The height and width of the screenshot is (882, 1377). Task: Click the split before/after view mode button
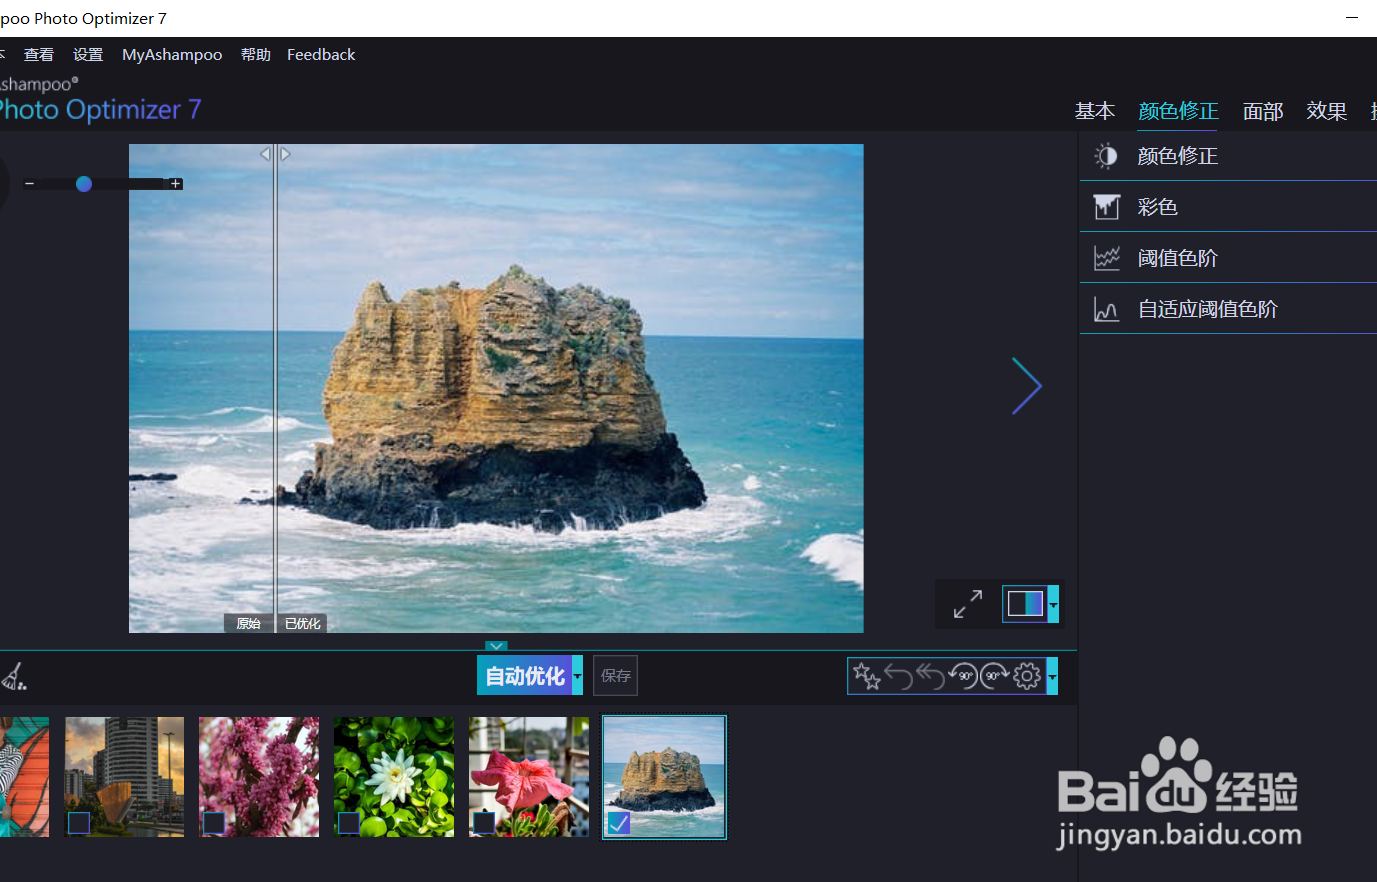(1025, 604)
